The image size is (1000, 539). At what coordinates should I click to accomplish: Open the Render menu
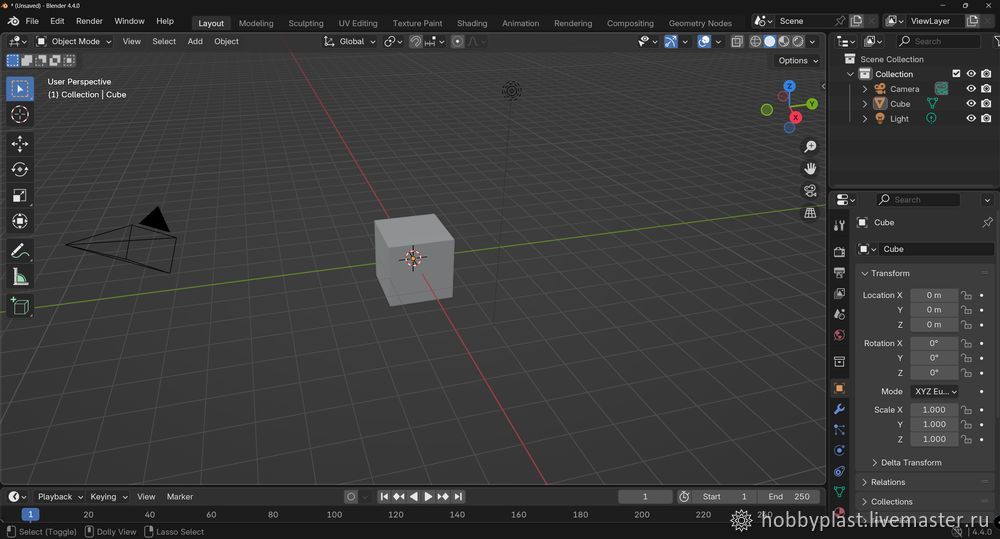89,21
